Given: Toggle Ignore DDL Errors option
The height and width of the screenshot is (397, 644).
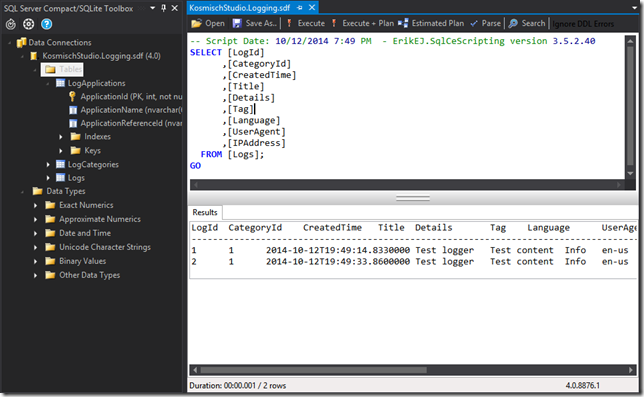Looking at the screenshot, I should pos(583,24).
